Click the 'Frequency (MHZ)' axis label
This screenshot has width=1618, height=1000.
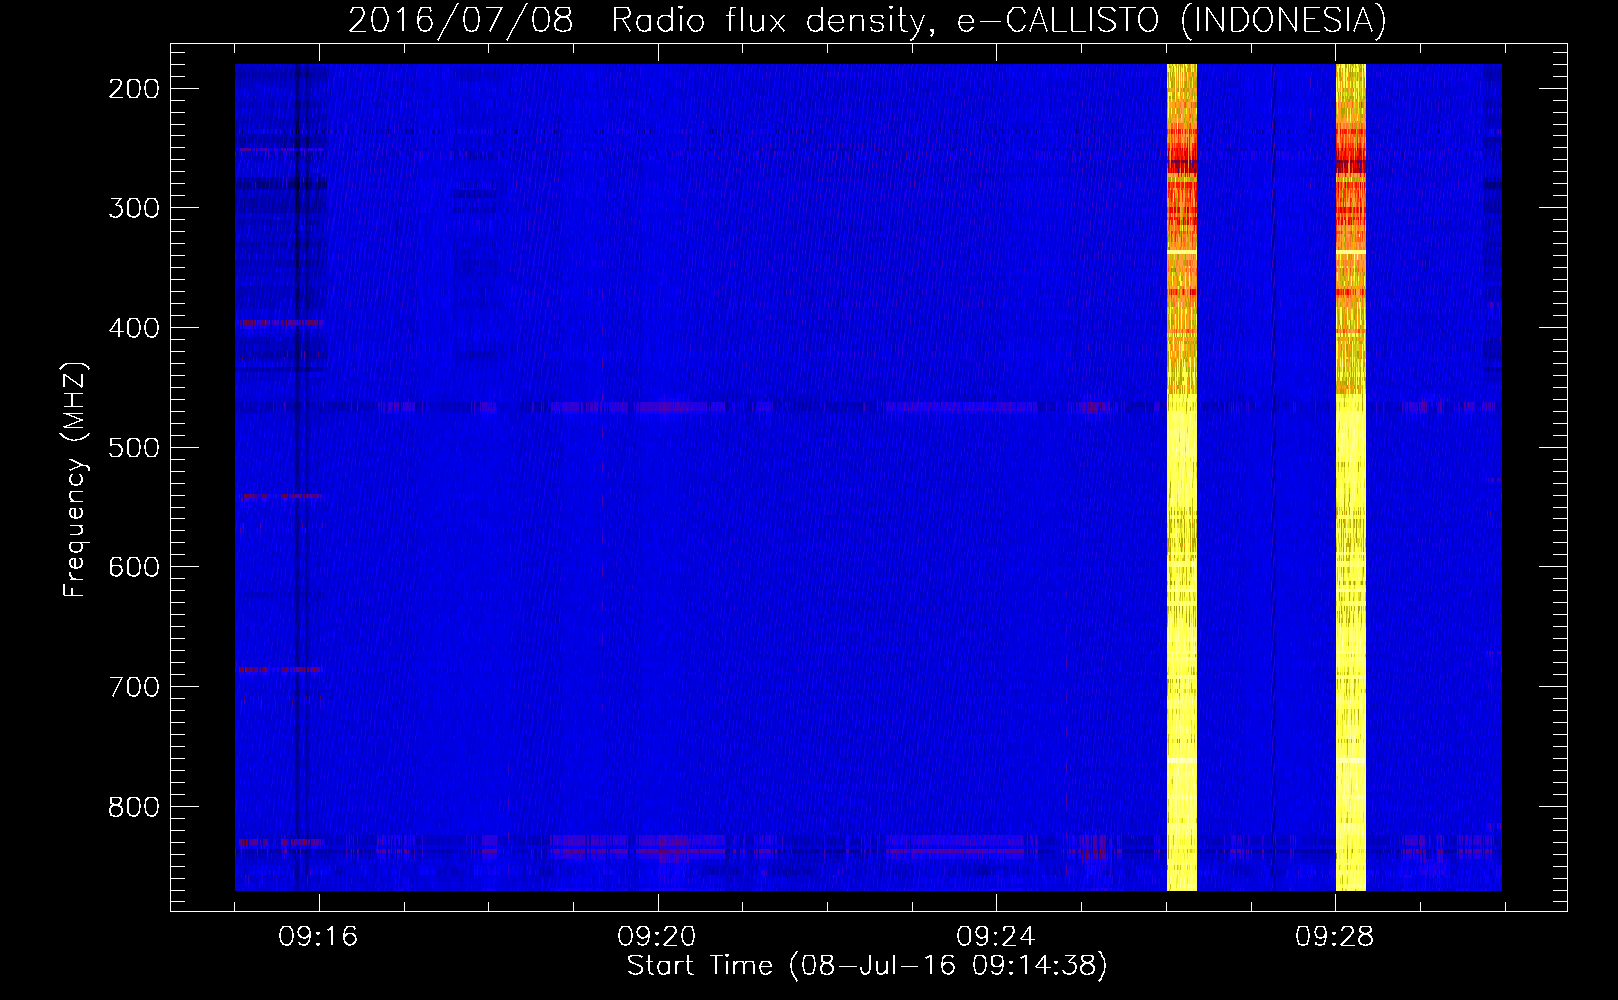point(75,480)
